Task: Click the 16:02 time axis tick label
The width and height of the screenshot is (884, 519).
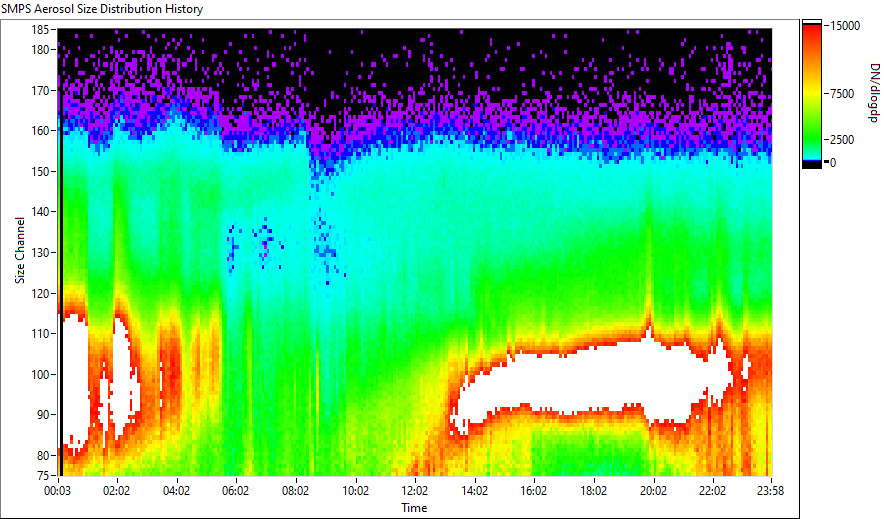Action: [533, 491]
